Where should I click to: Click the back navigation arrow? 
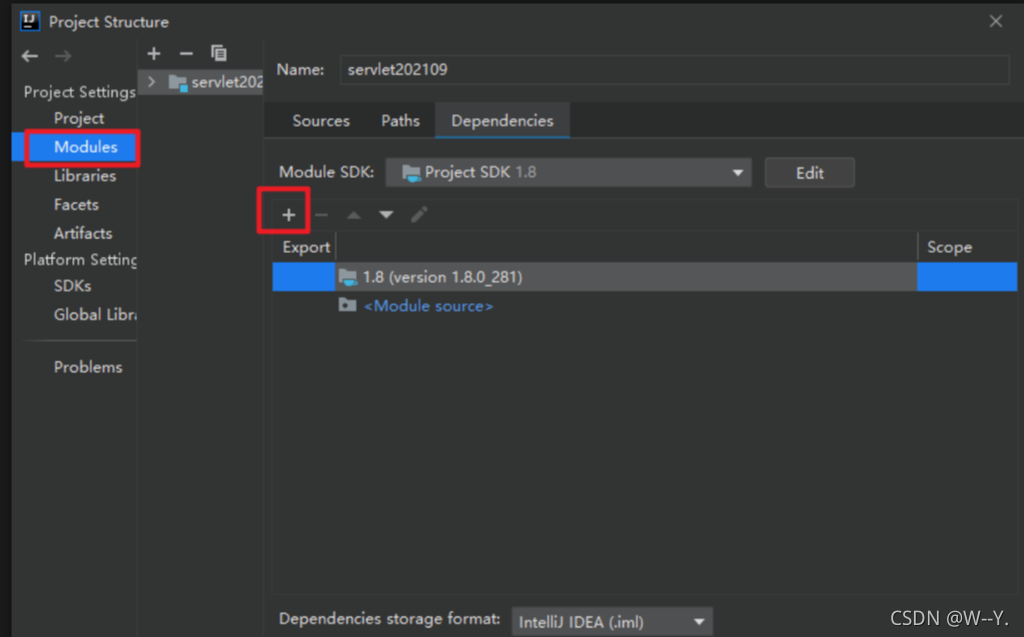tap(29, 56)
